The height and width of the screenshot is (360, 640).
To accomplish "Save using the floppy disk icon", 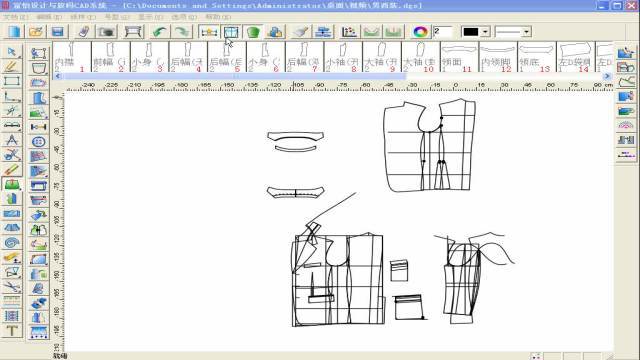I will coord(58,32).
